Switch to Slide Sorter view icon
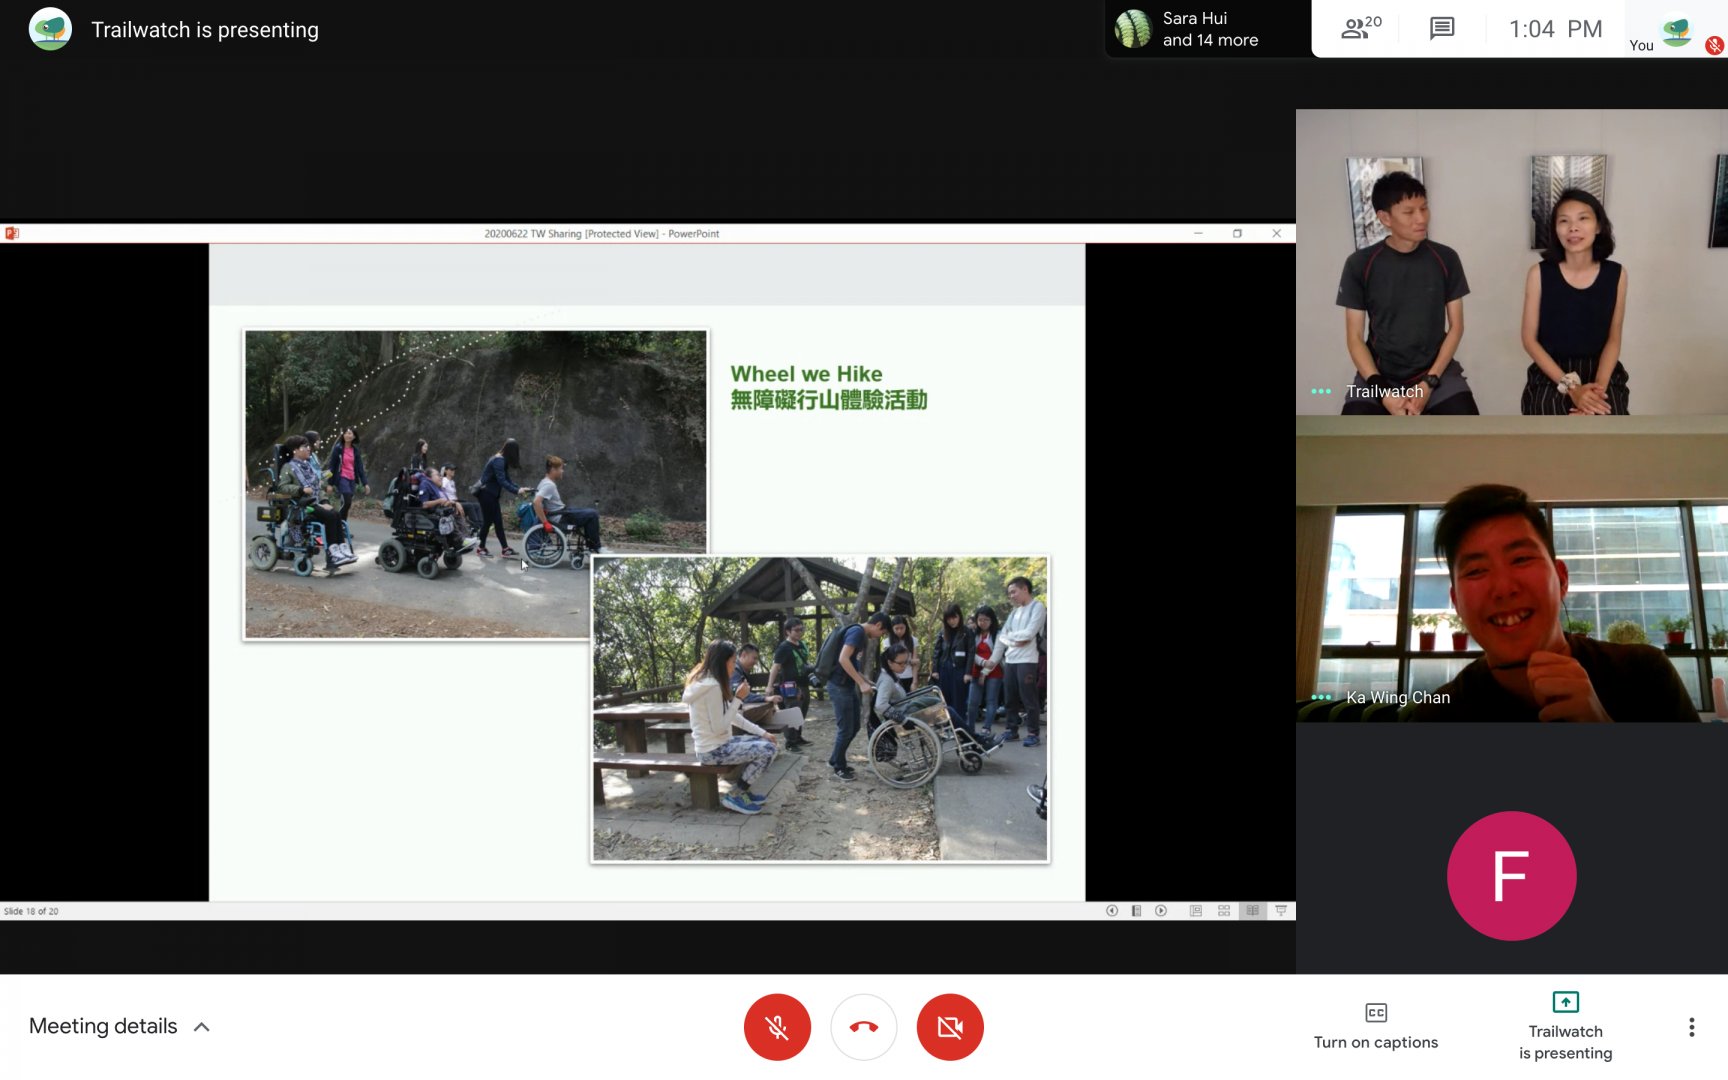The image size is (1728, 1080). pos(1224,911)
